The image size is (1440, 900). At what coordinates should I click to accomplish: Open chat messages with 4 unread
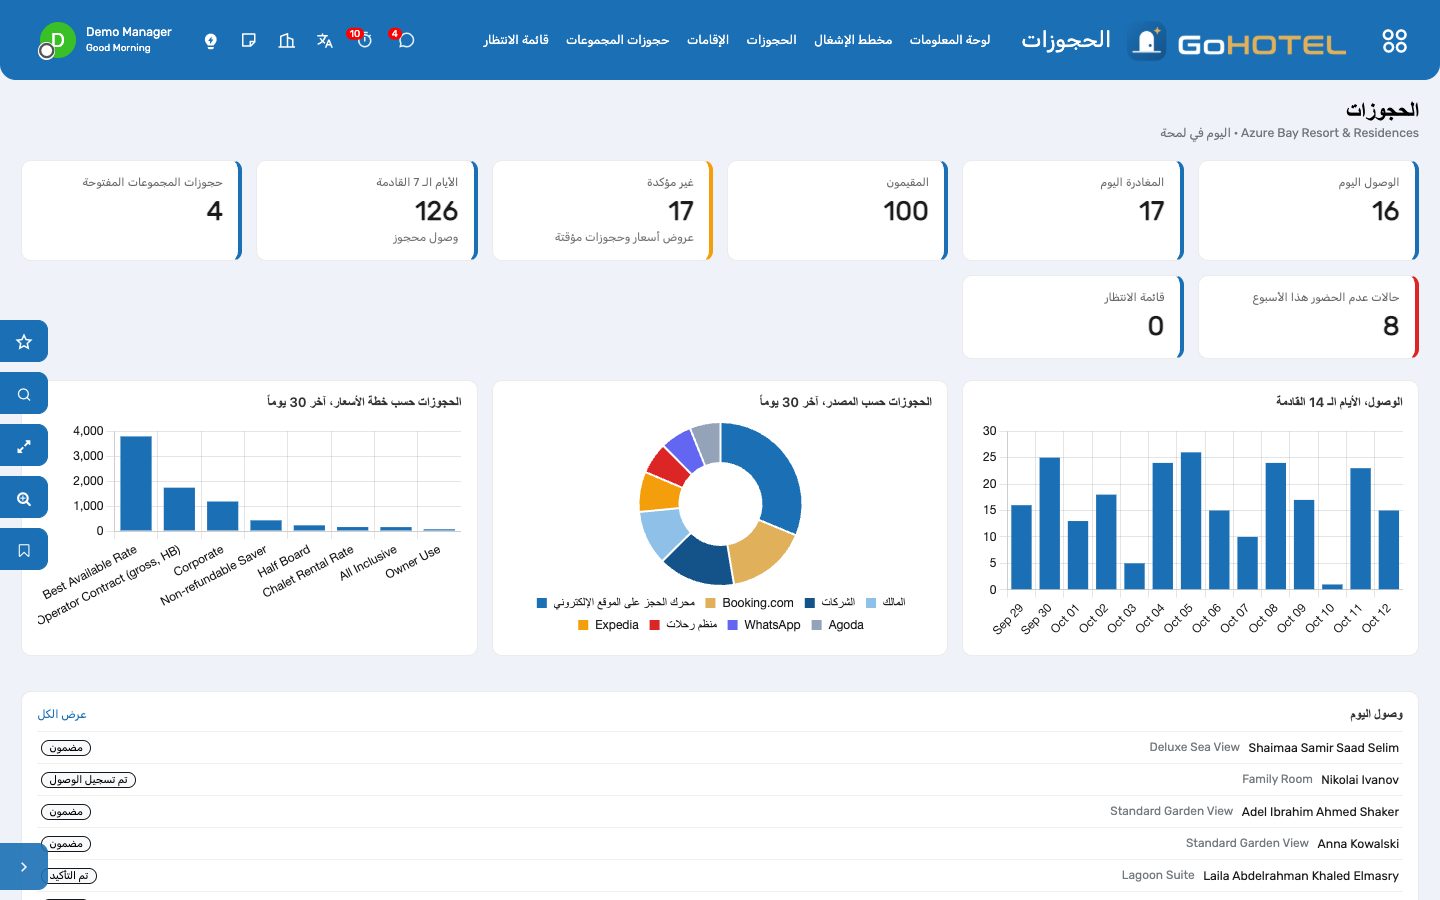pos(405,40)
